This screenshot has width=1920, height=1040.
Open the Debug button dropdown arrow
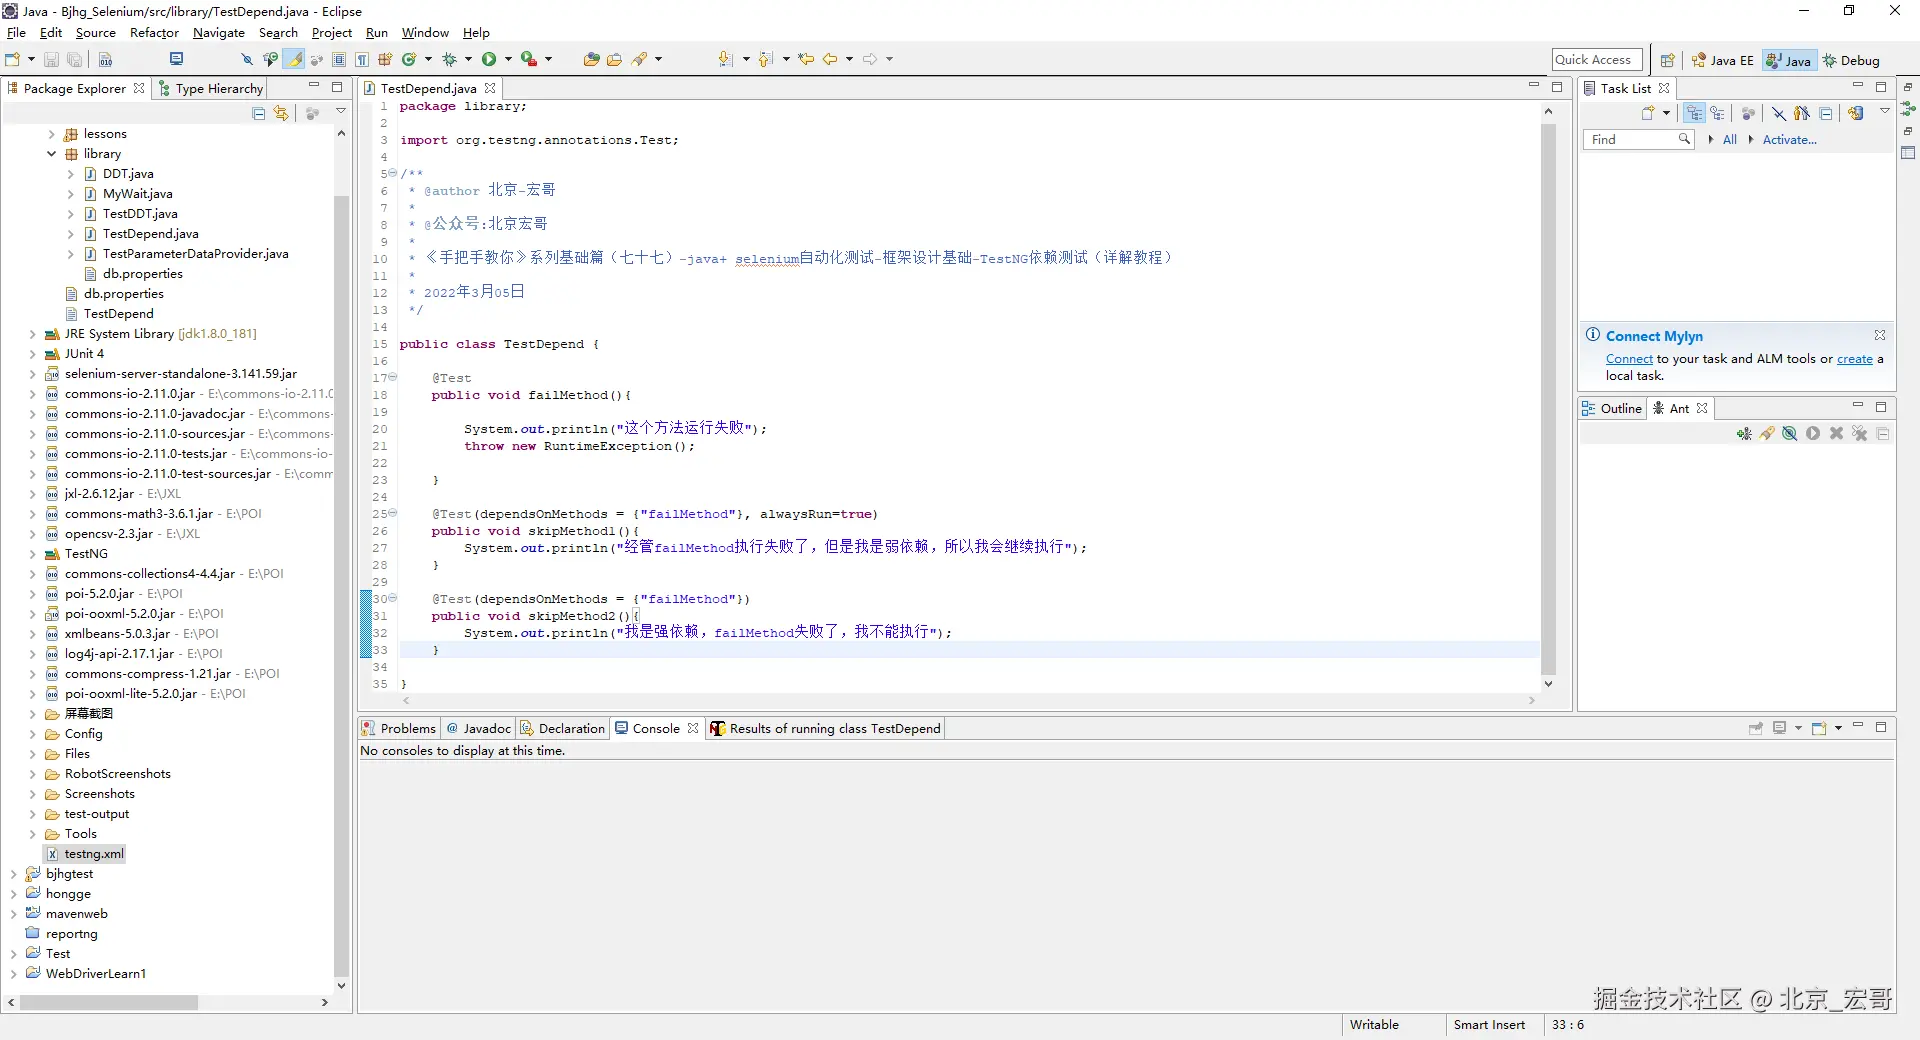468,60
